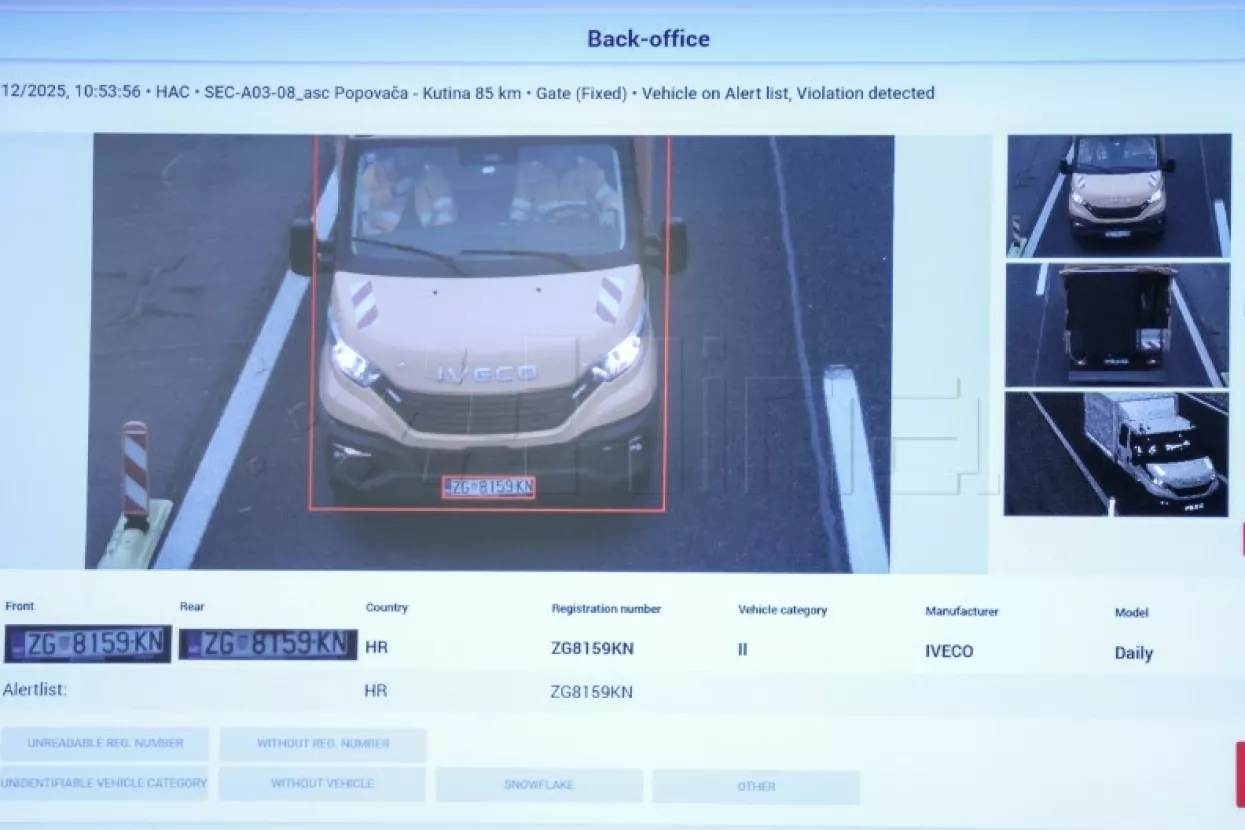
Task: Click the Vehicle category value II
Action: [743, 649]
